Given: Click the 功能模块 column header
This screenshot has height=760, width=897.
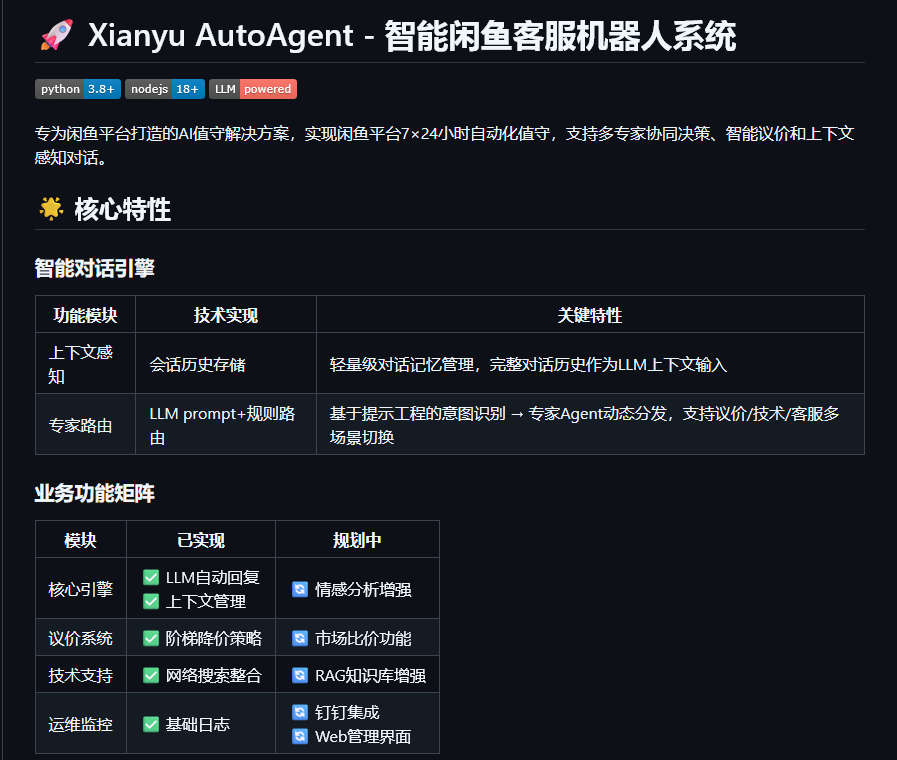Looking at the screenshot, I should coord(85,315).
